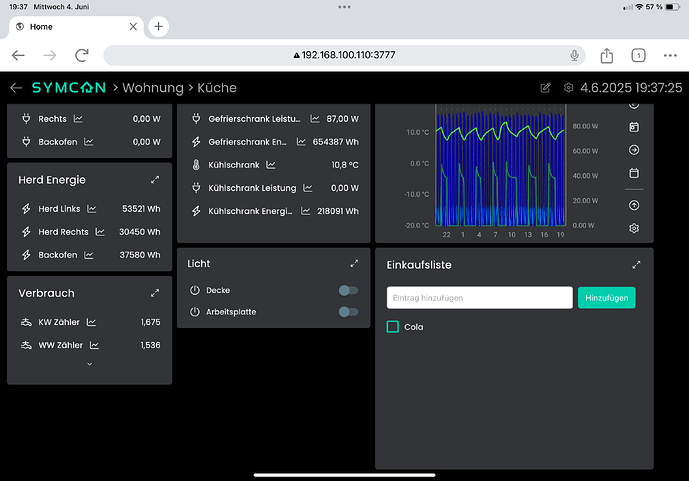Expand the Licht tile
Screen dimensions: 689x481
(x=354, y=264)
